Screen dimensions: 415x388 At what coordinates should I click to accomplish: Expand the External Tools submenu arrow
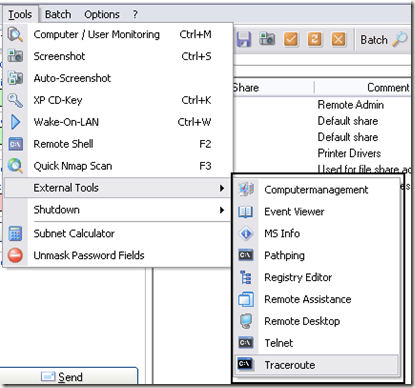(x=222, y=188)
